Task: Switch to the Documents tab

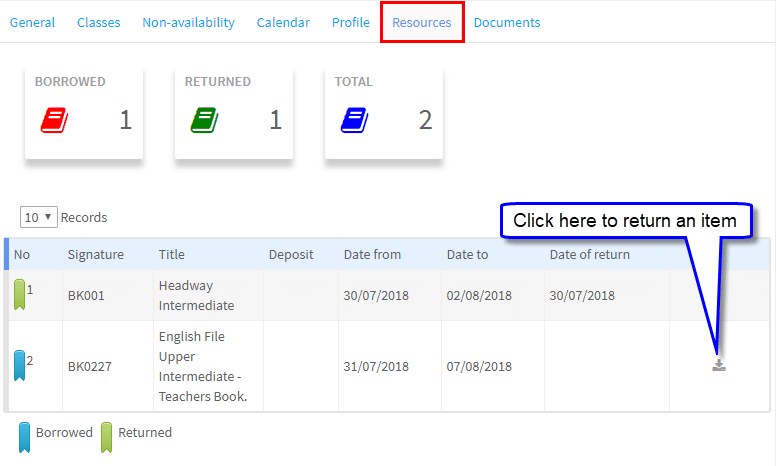Action: coord(507,22)
